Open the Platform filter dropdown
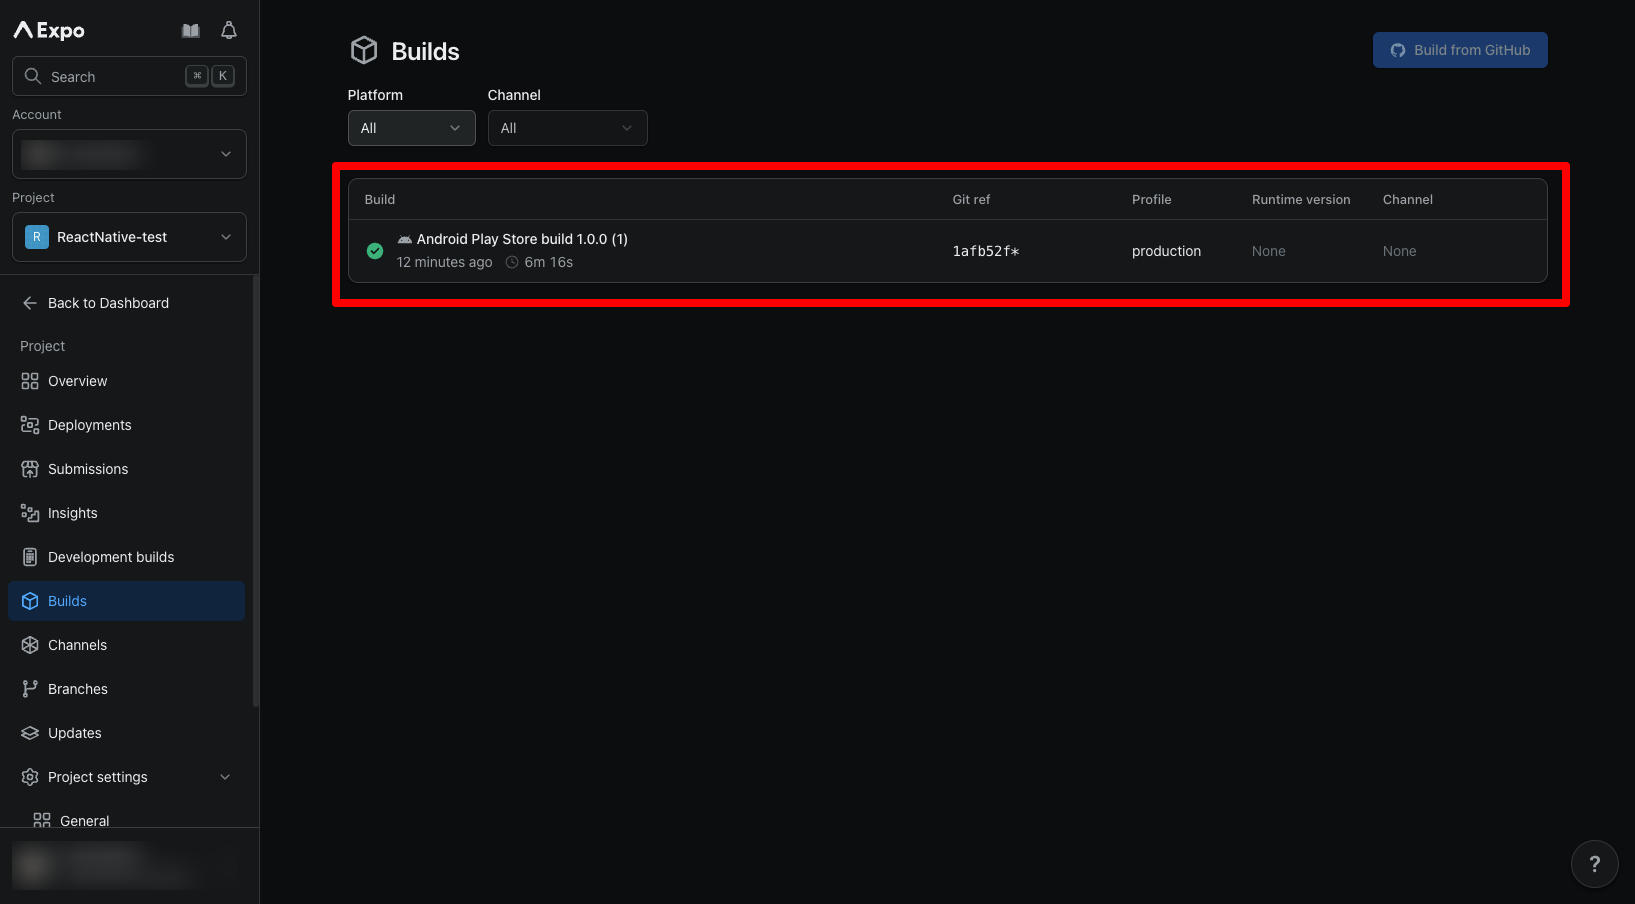The image size is (1635, 904). coord(411,128)
